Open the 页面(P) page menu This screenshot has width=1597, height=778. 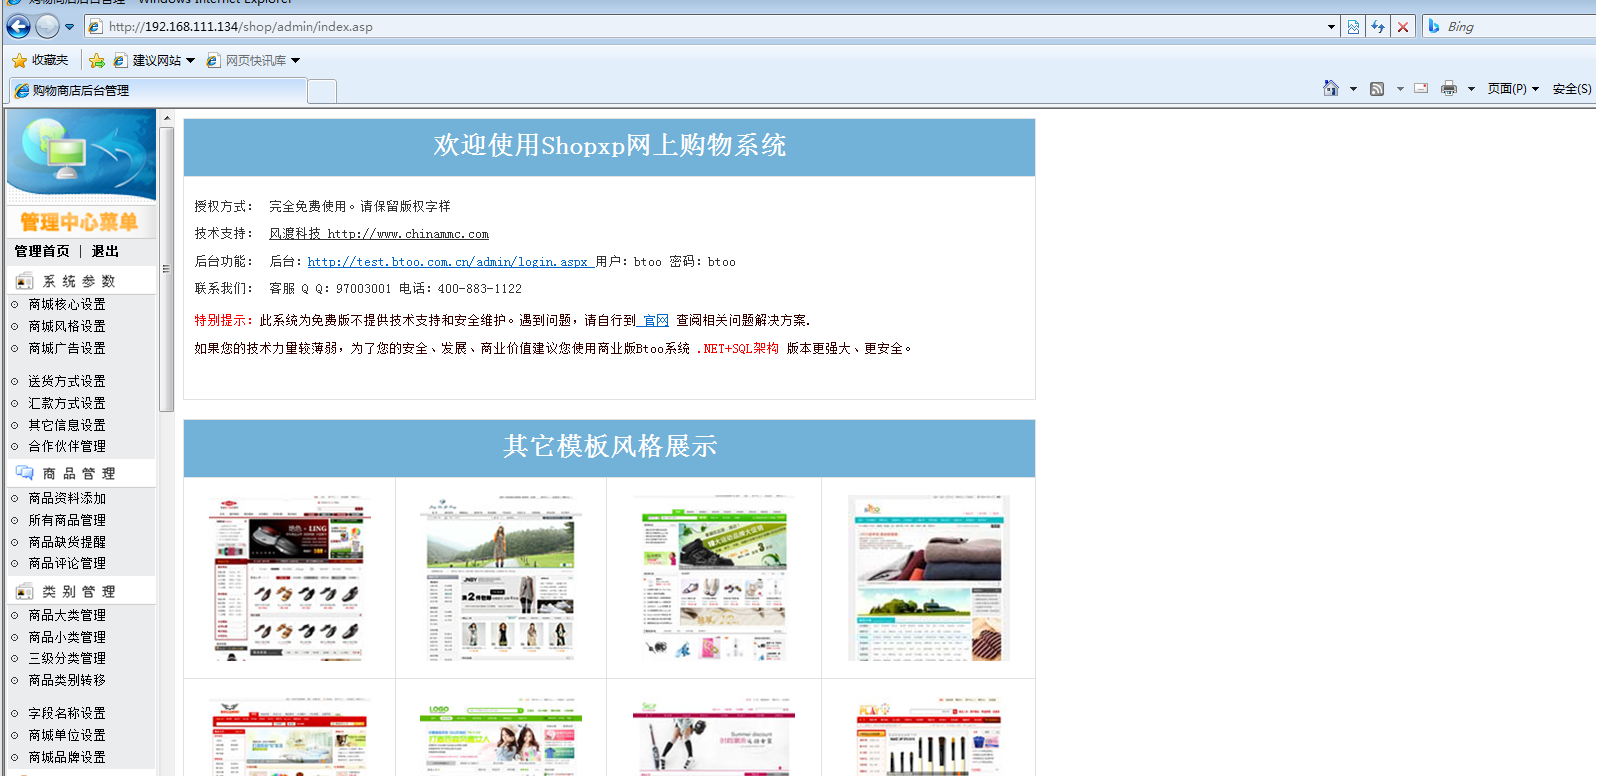point(1513,89)
